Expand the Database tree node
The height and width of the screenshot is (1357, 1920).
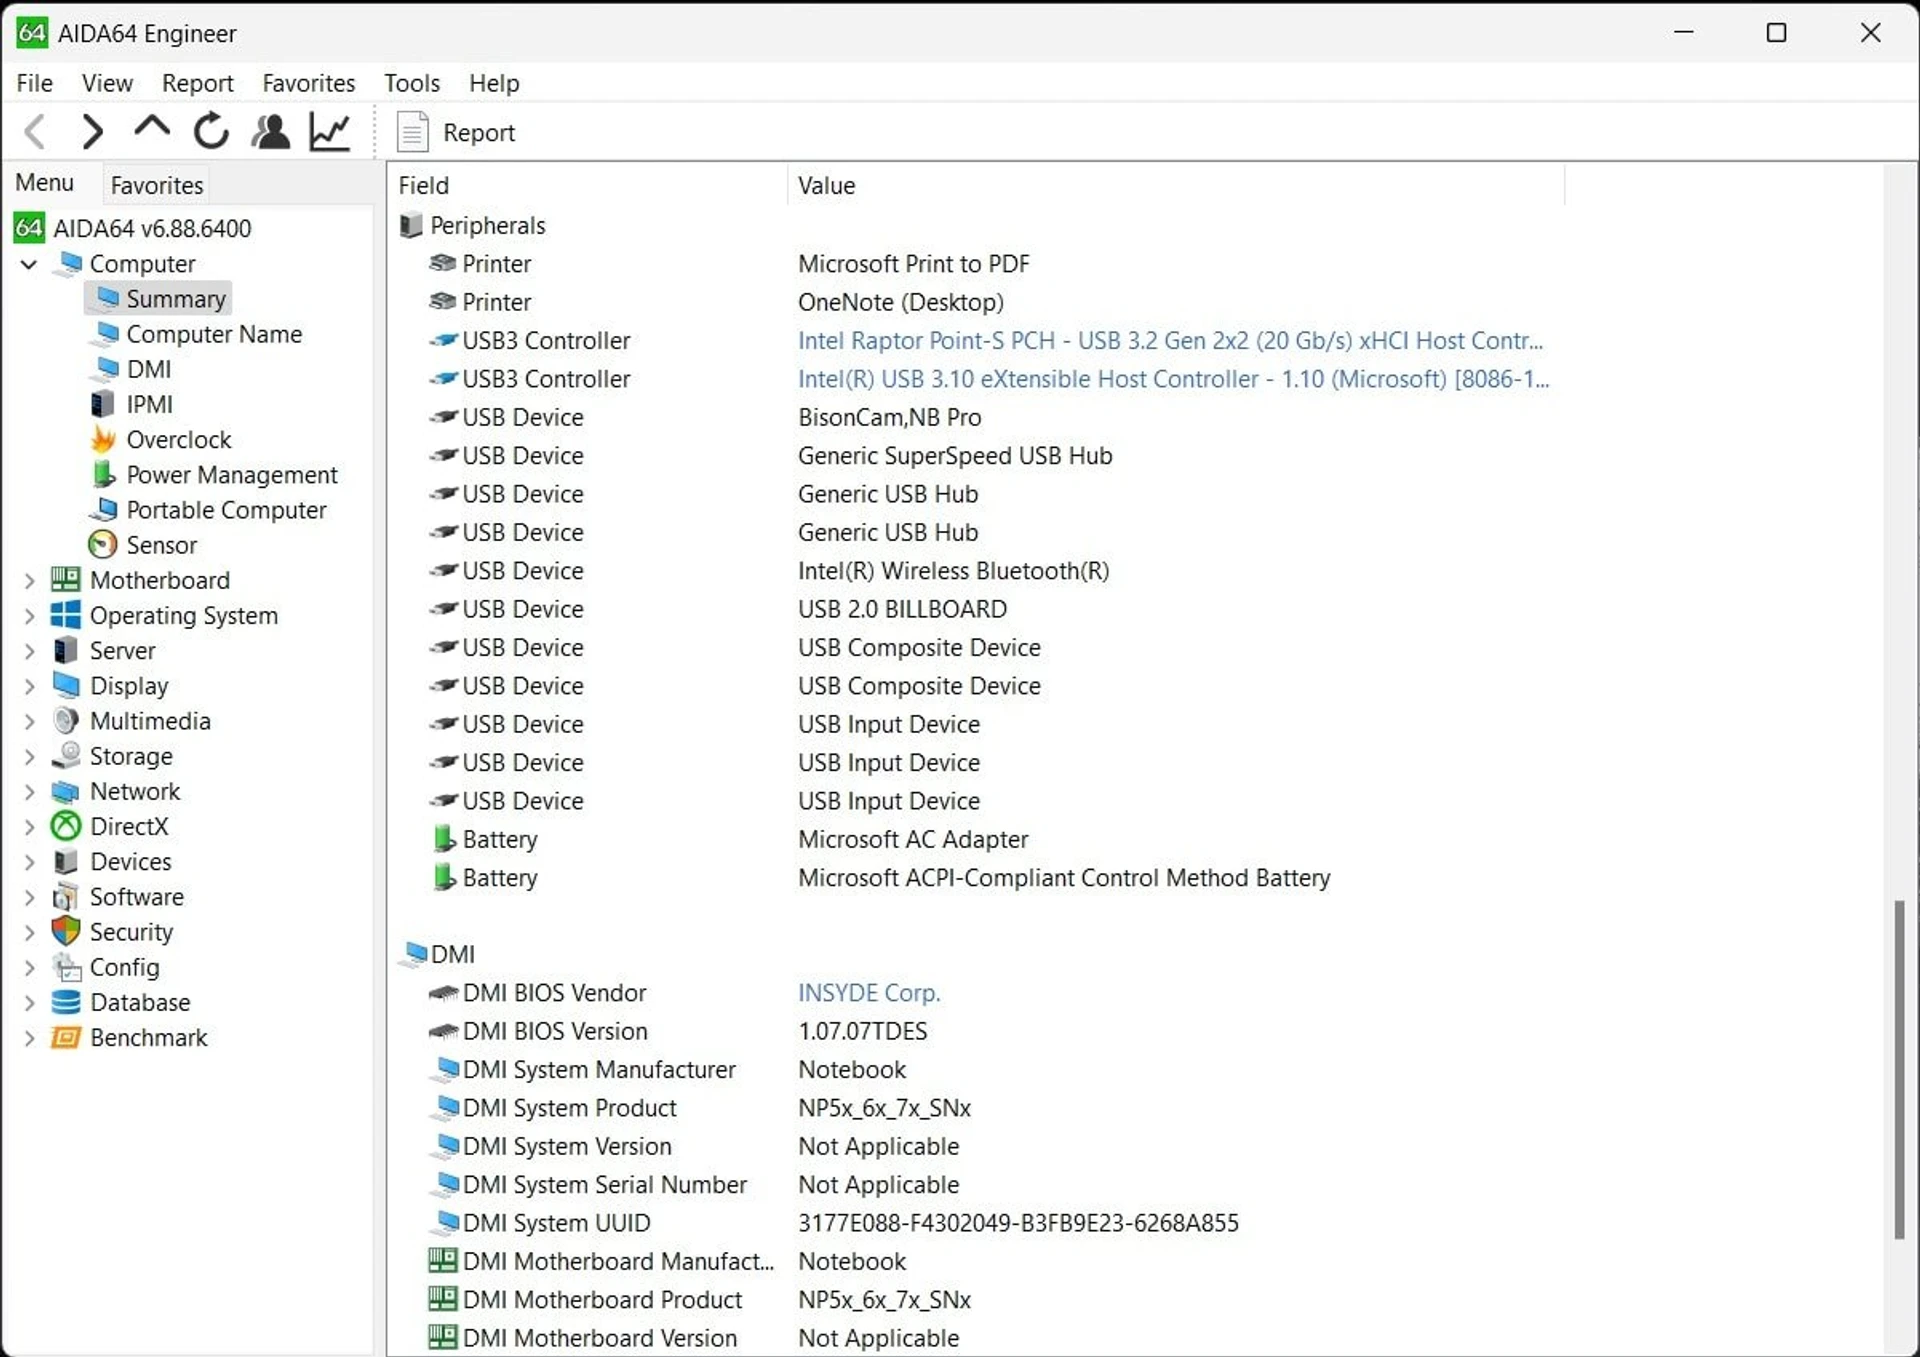[29, 1003]
